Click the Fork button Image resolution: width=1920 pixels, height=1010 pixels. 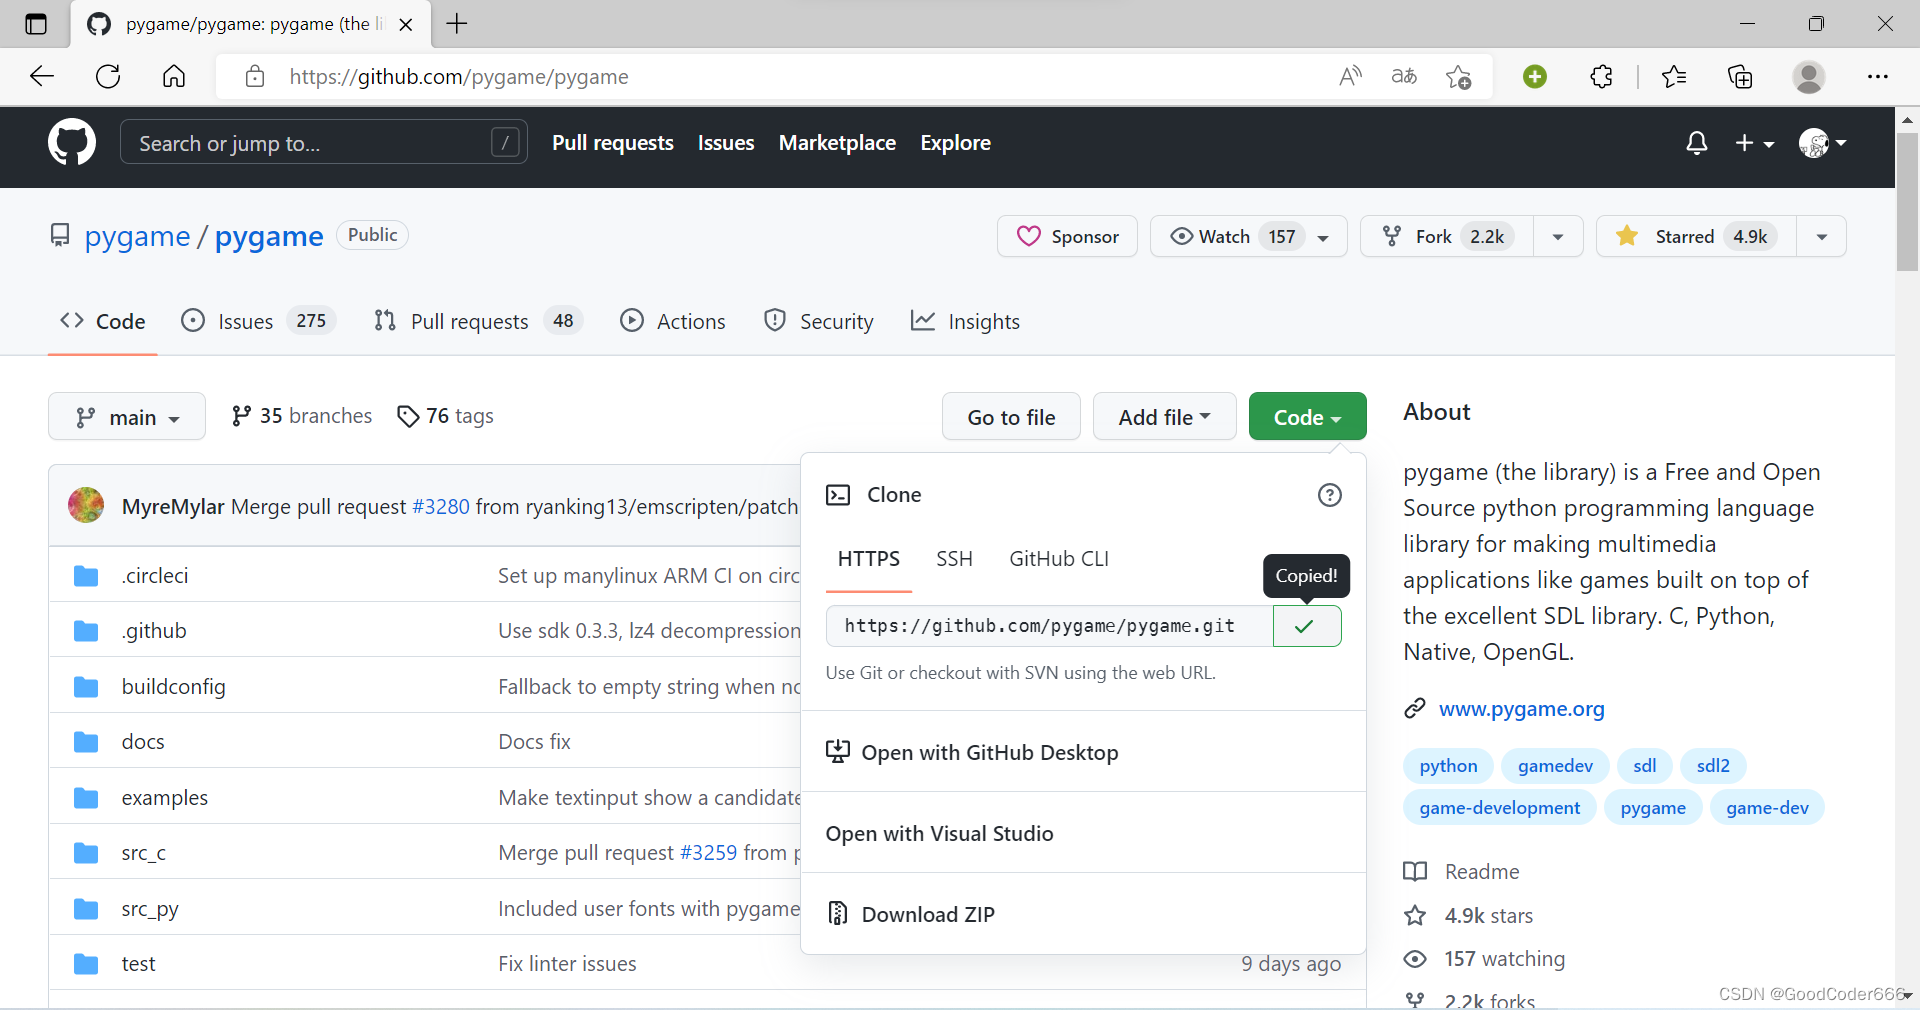(1447, 236)
